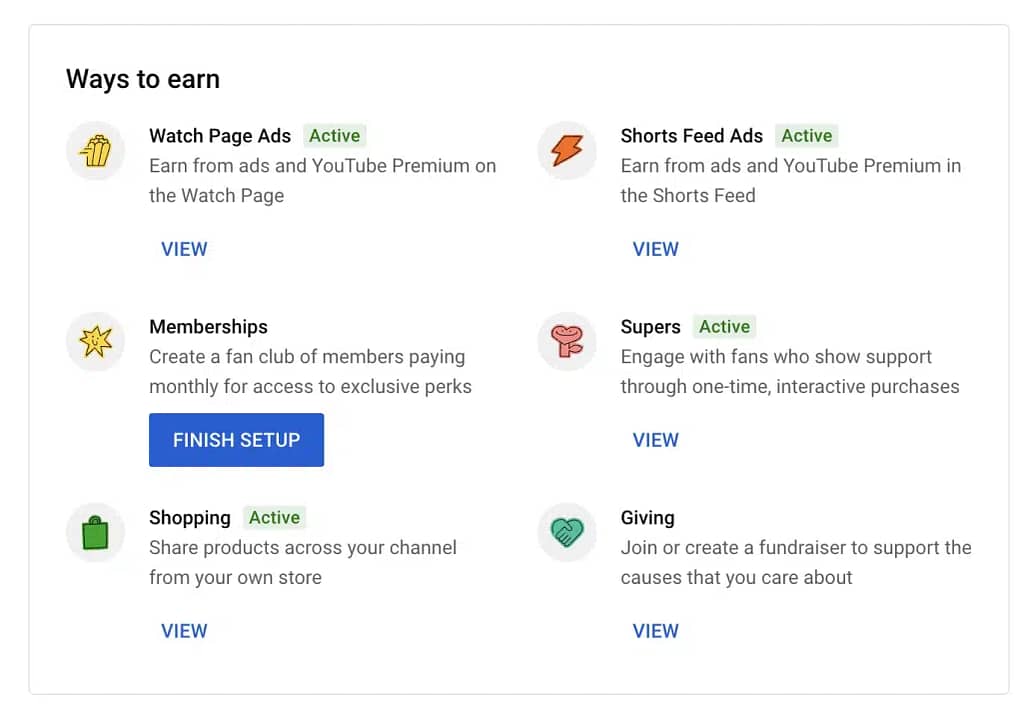This screenshot has height=707, width=1024.
Task: Open VIEW link under Shopping
Action: point(184,631)
